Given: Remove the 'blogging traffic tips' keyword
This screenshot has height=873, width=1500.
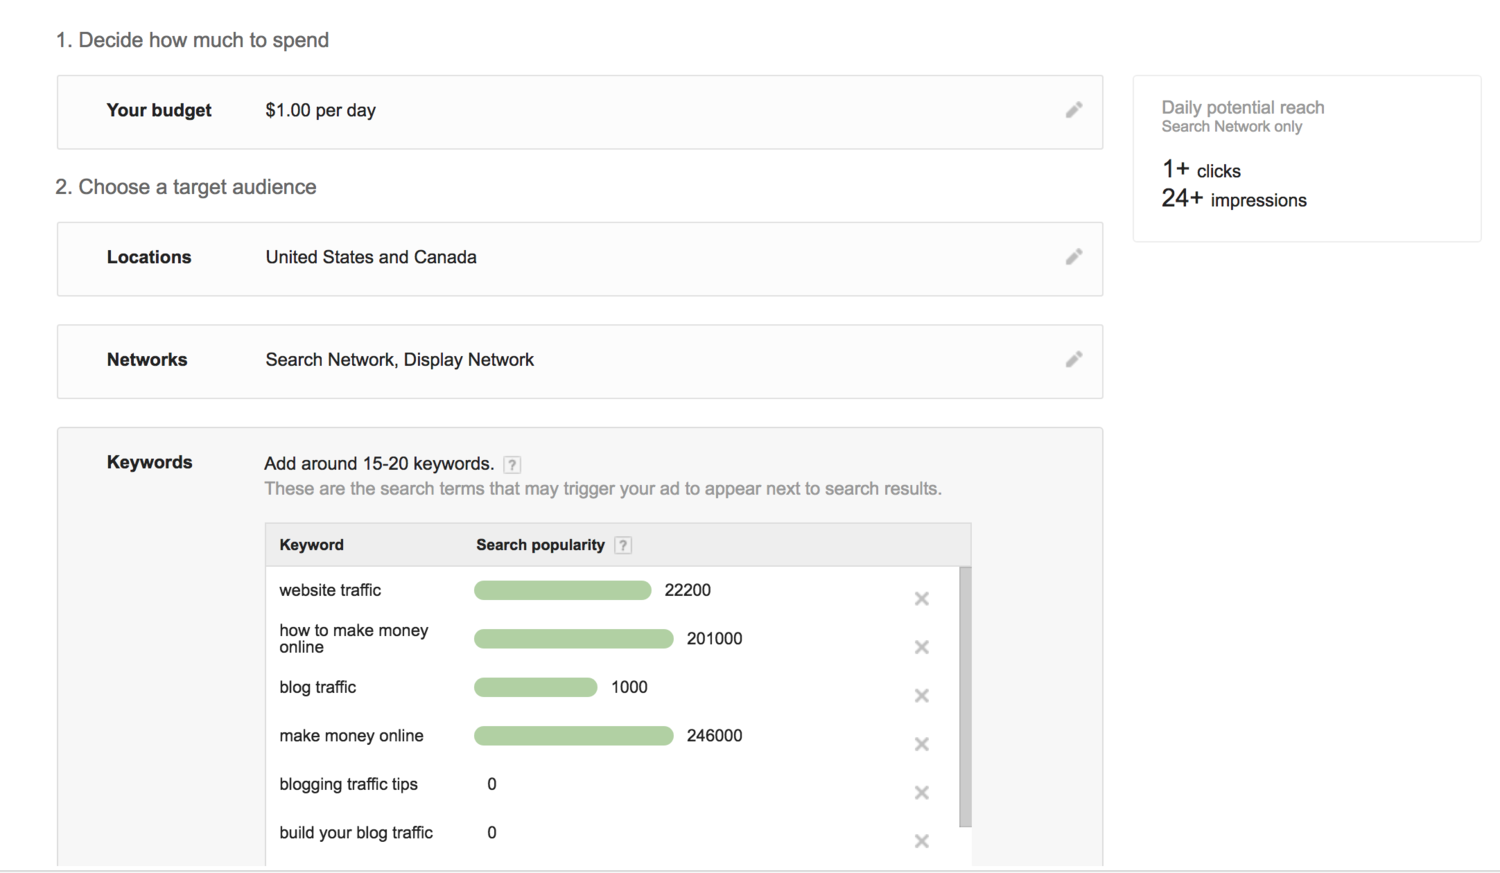Looking at the screenshot, I should 922,793.
